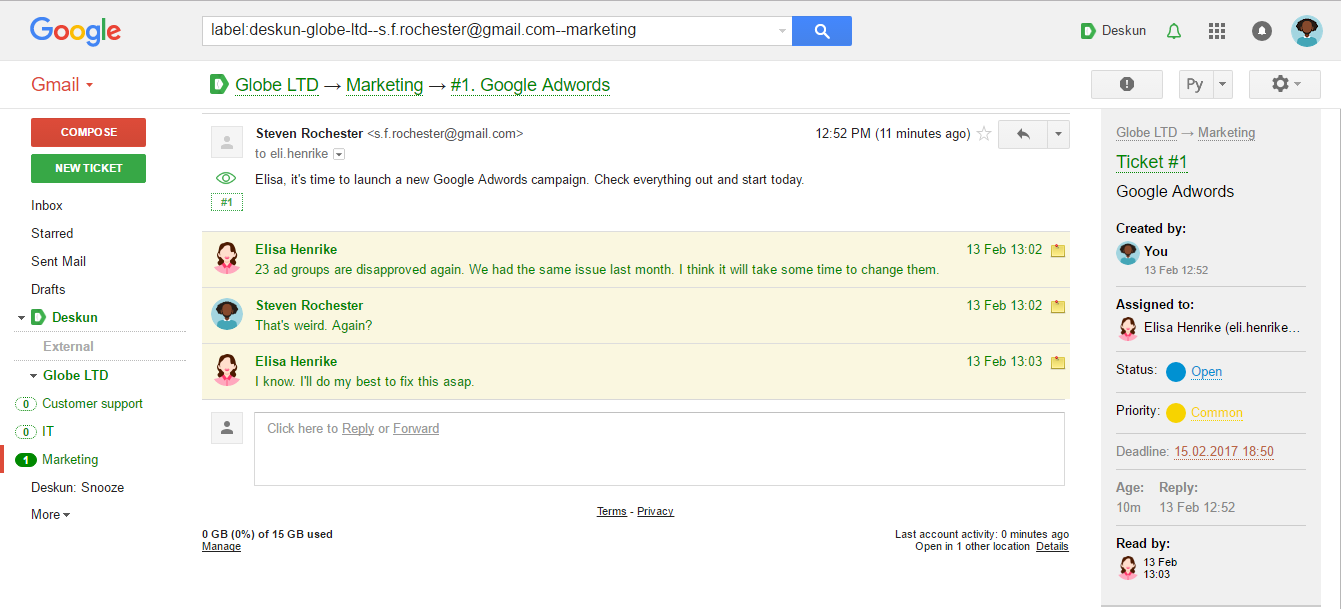Open the input language dropdown arrow
Image resolution: width=1341 pixels, height=609 pixels.
(1222, 84)
